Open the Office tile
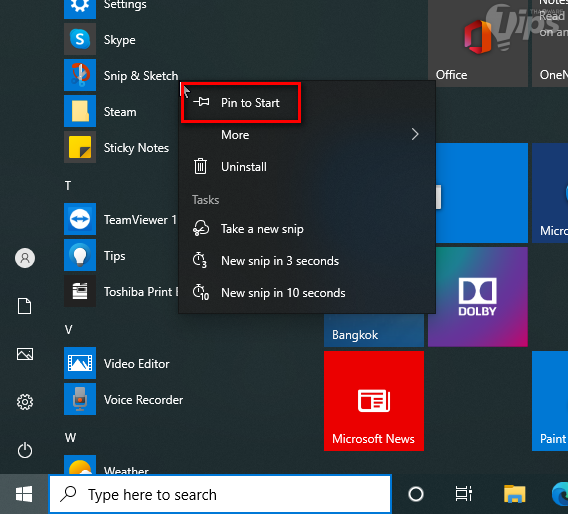This screenshot has width=568, height=514. click(478, 43)
